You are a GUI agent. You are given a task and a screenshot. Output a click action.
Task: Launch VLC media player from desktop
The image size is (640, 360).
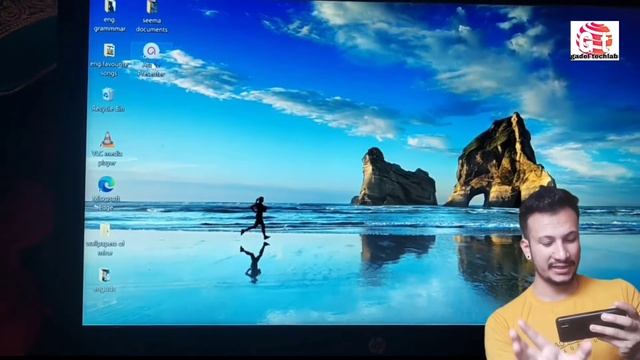107,140
